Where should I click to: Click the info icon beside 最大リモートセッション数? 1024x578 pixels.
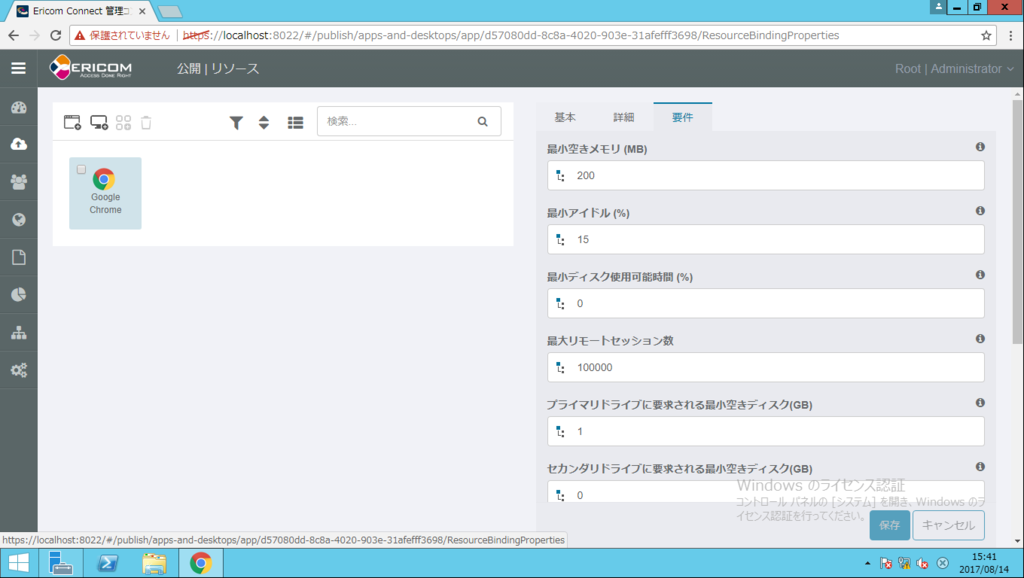click(979, 339)
